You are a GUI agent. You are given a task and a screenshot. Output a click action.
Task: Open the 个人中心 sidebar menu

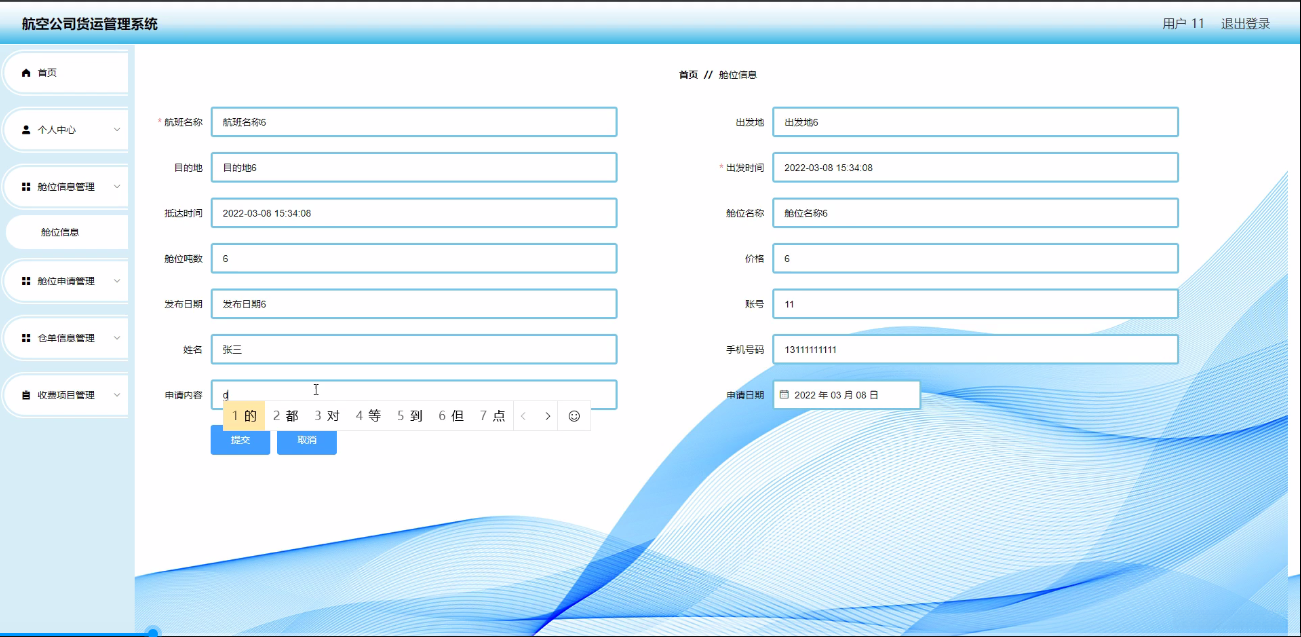coord(66,130)
